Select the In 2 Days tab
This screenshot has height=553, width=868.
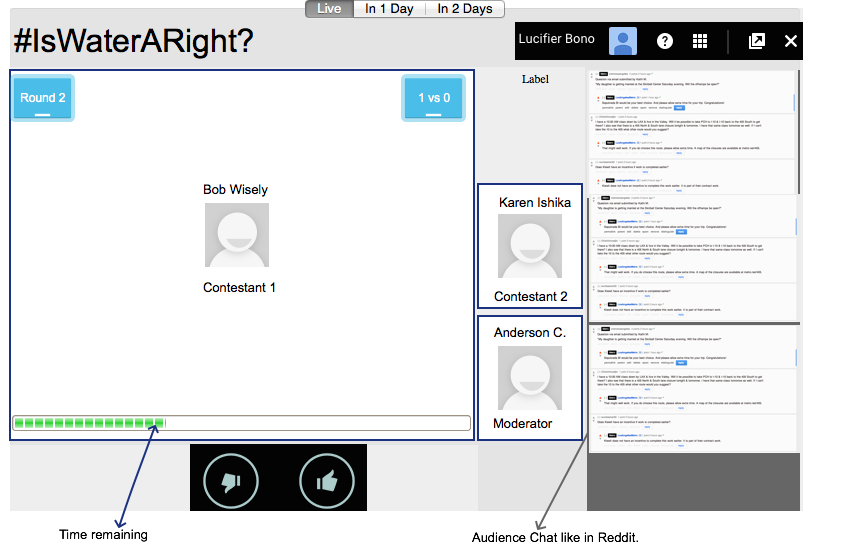(463, 9)
